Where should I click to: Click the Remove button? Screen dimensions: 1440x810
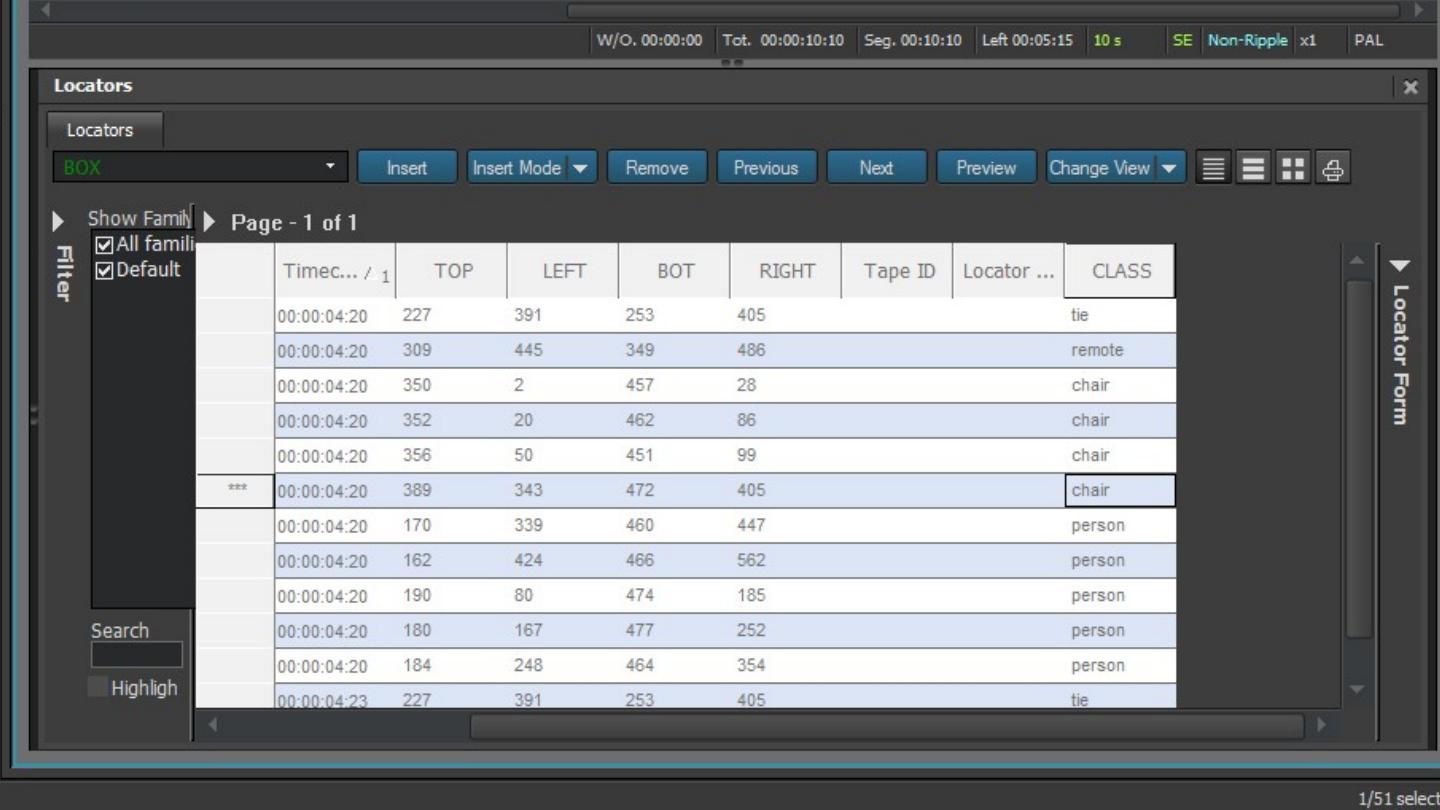pos(656,168)
